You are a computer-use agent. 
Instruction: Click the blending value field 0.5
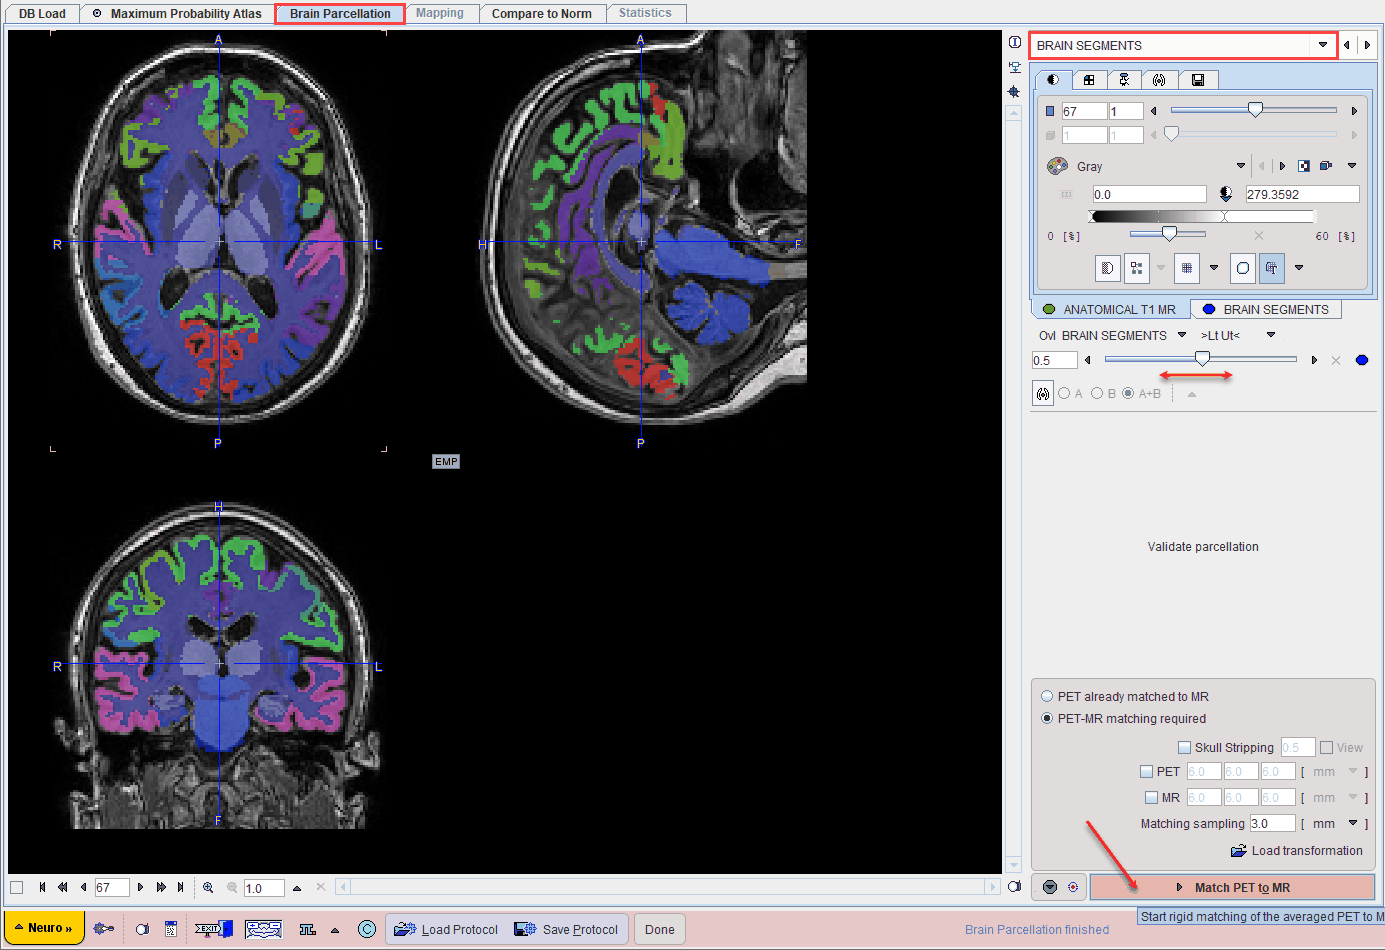1054,360
